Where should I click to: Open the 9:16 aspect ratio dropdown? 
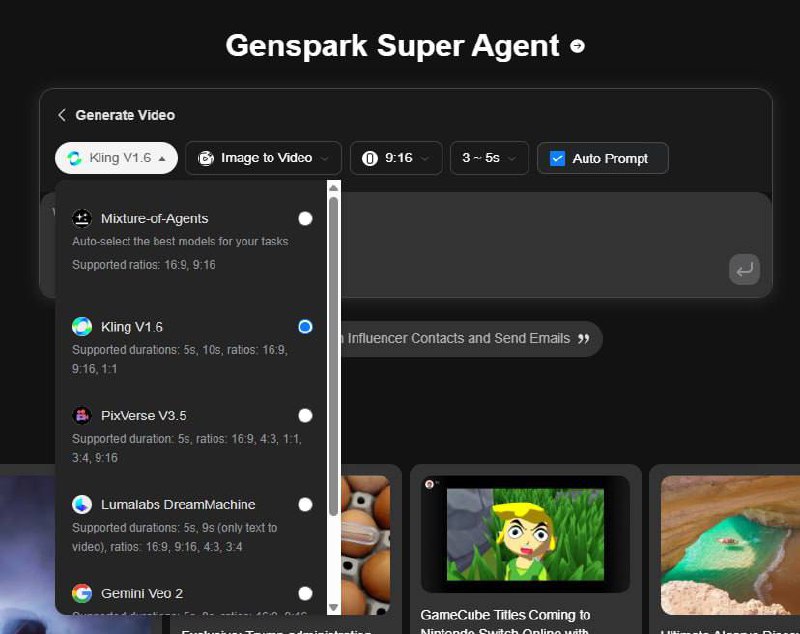coord(396,158)
